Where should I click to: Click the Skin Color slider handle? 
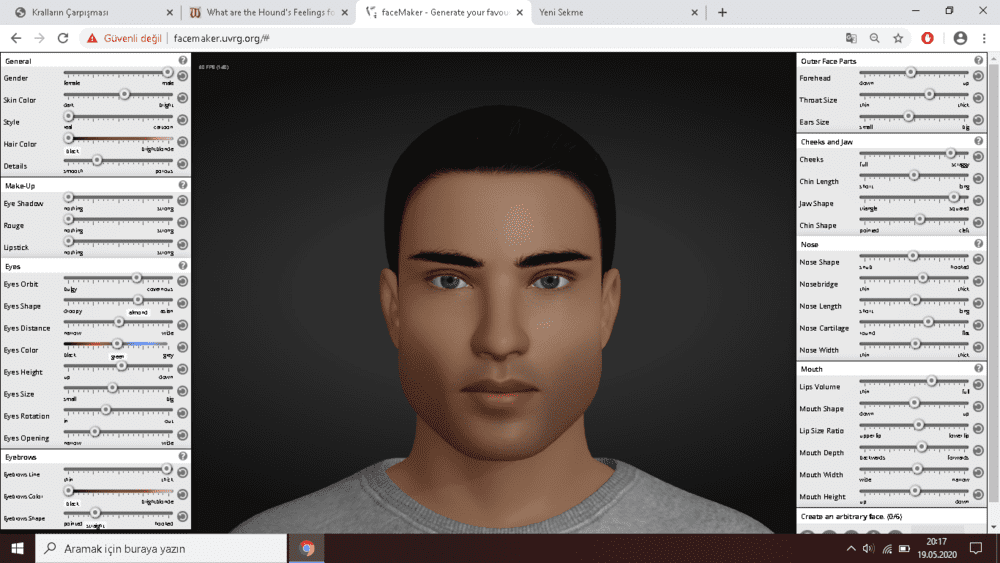click(124, 94)
